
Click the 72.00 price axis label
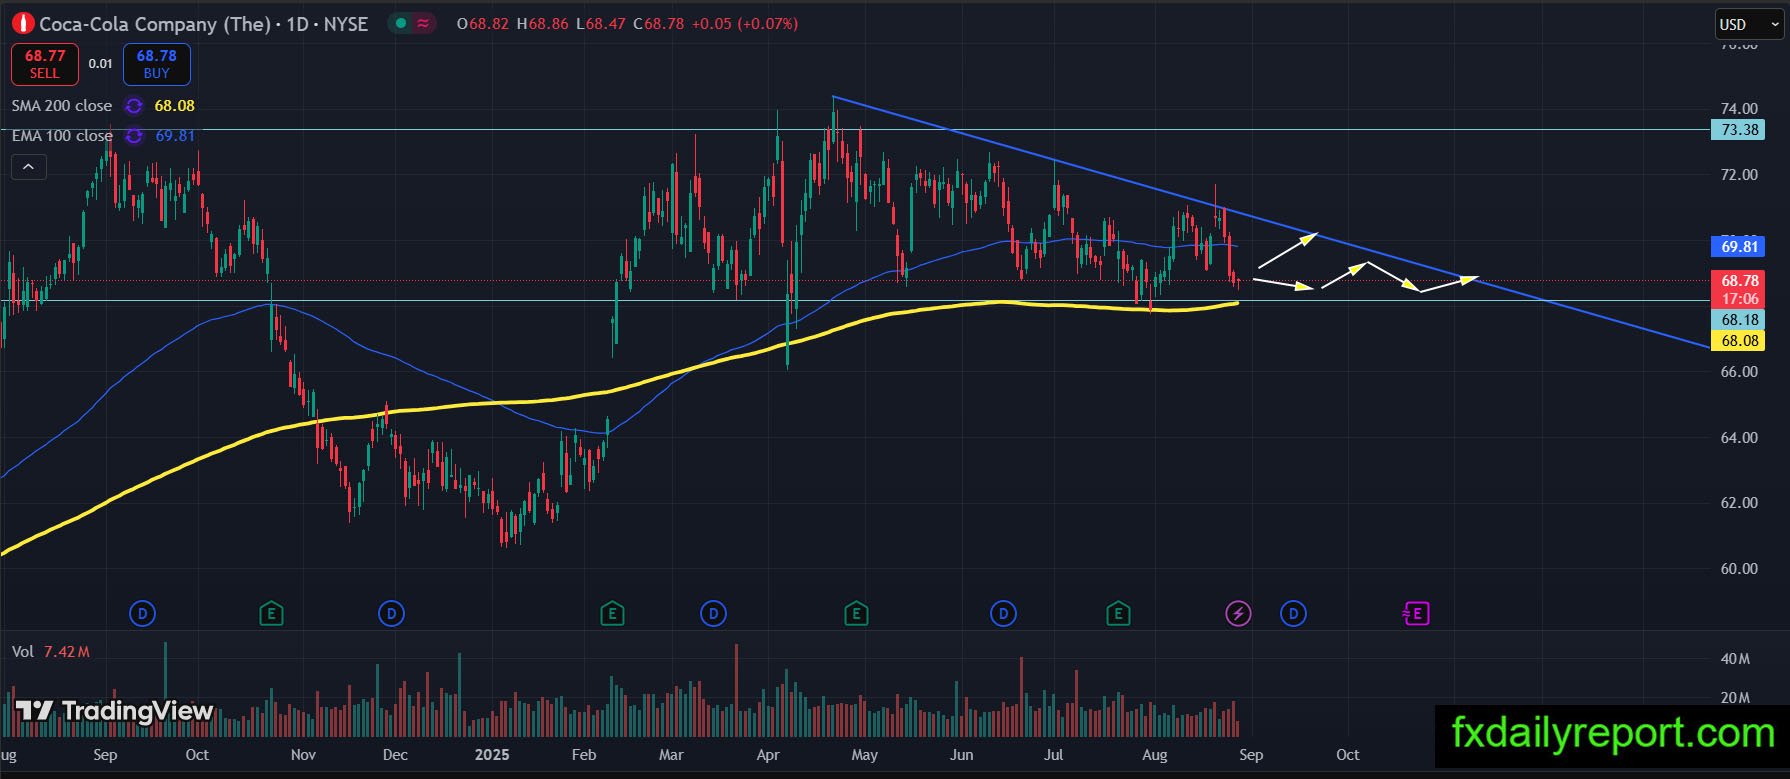1739,175
